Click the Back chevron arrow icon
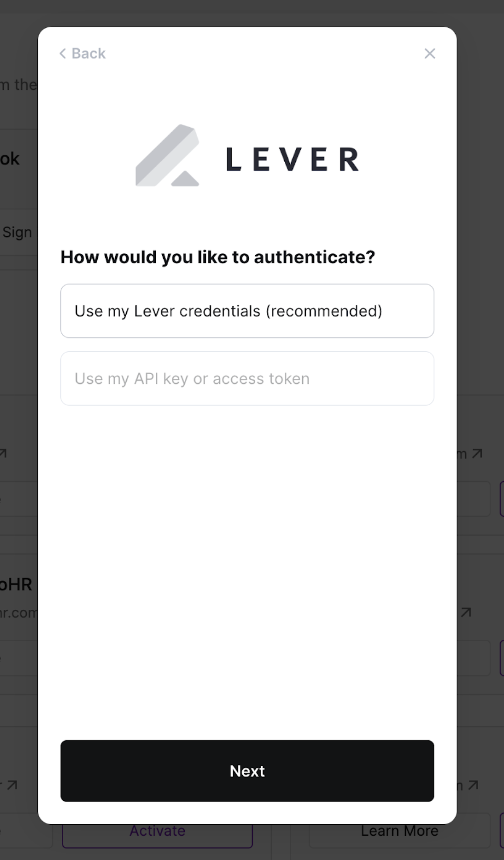Screen dimensions: 504x860 tap(63, 53)
